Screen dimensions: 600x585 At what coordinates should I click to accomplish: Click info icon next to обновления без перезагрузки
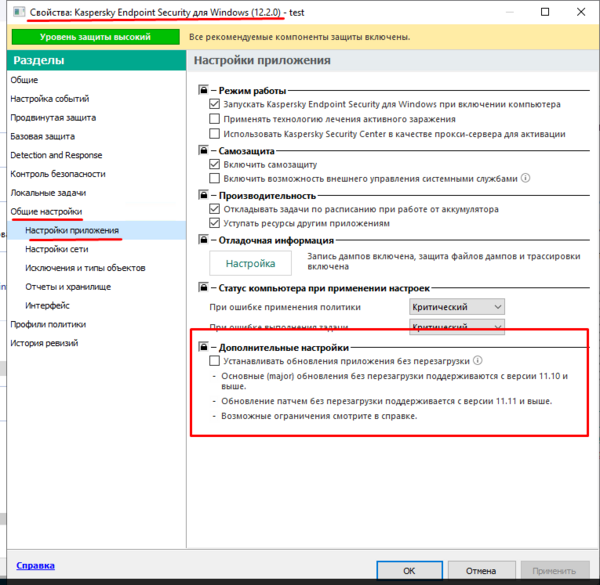pos(478,360)
